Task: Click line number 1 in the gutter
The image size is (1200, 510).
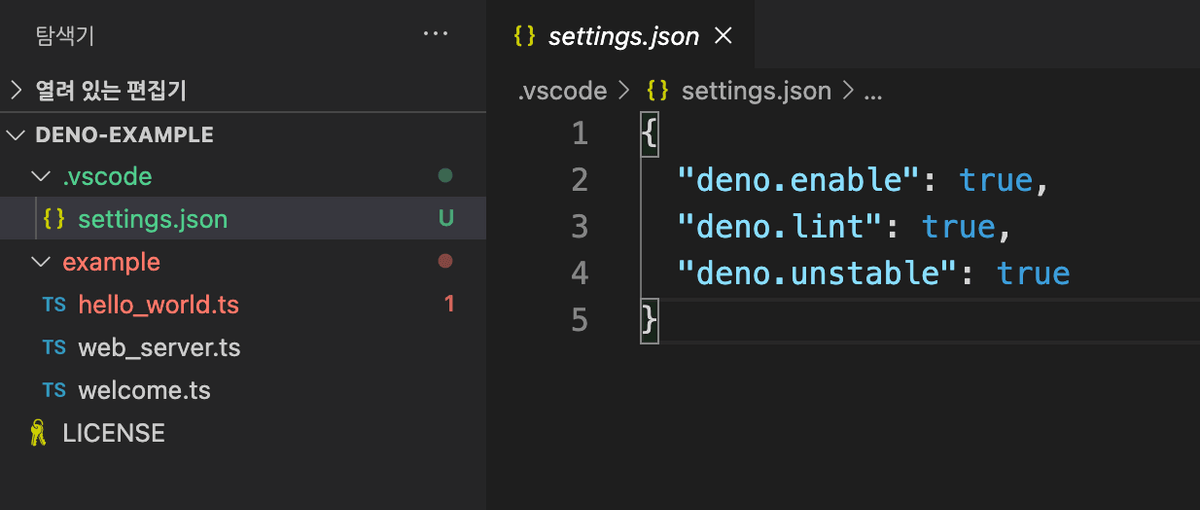Action: pos(579,133)
